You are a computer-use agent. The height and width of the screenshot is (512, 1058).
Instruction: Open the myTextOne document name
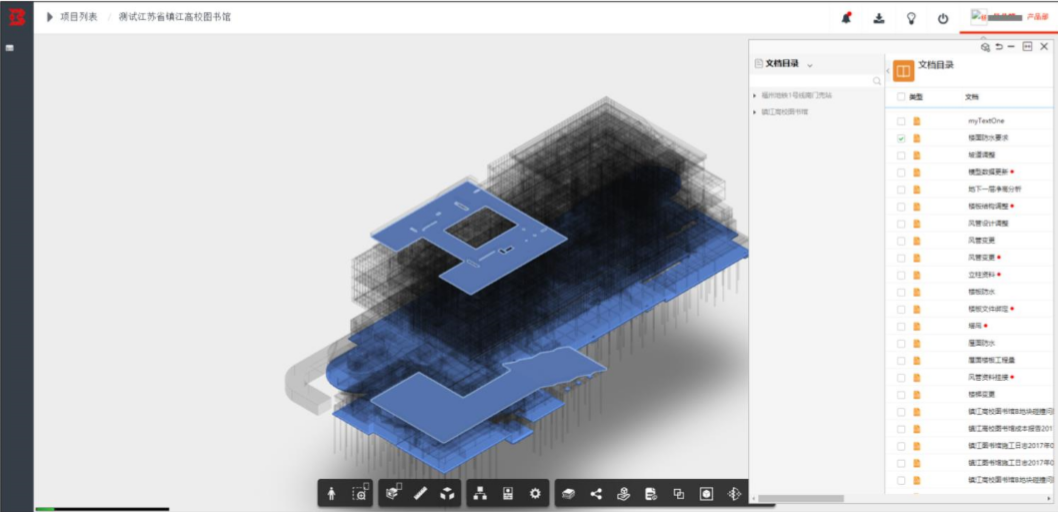(986, 121)
